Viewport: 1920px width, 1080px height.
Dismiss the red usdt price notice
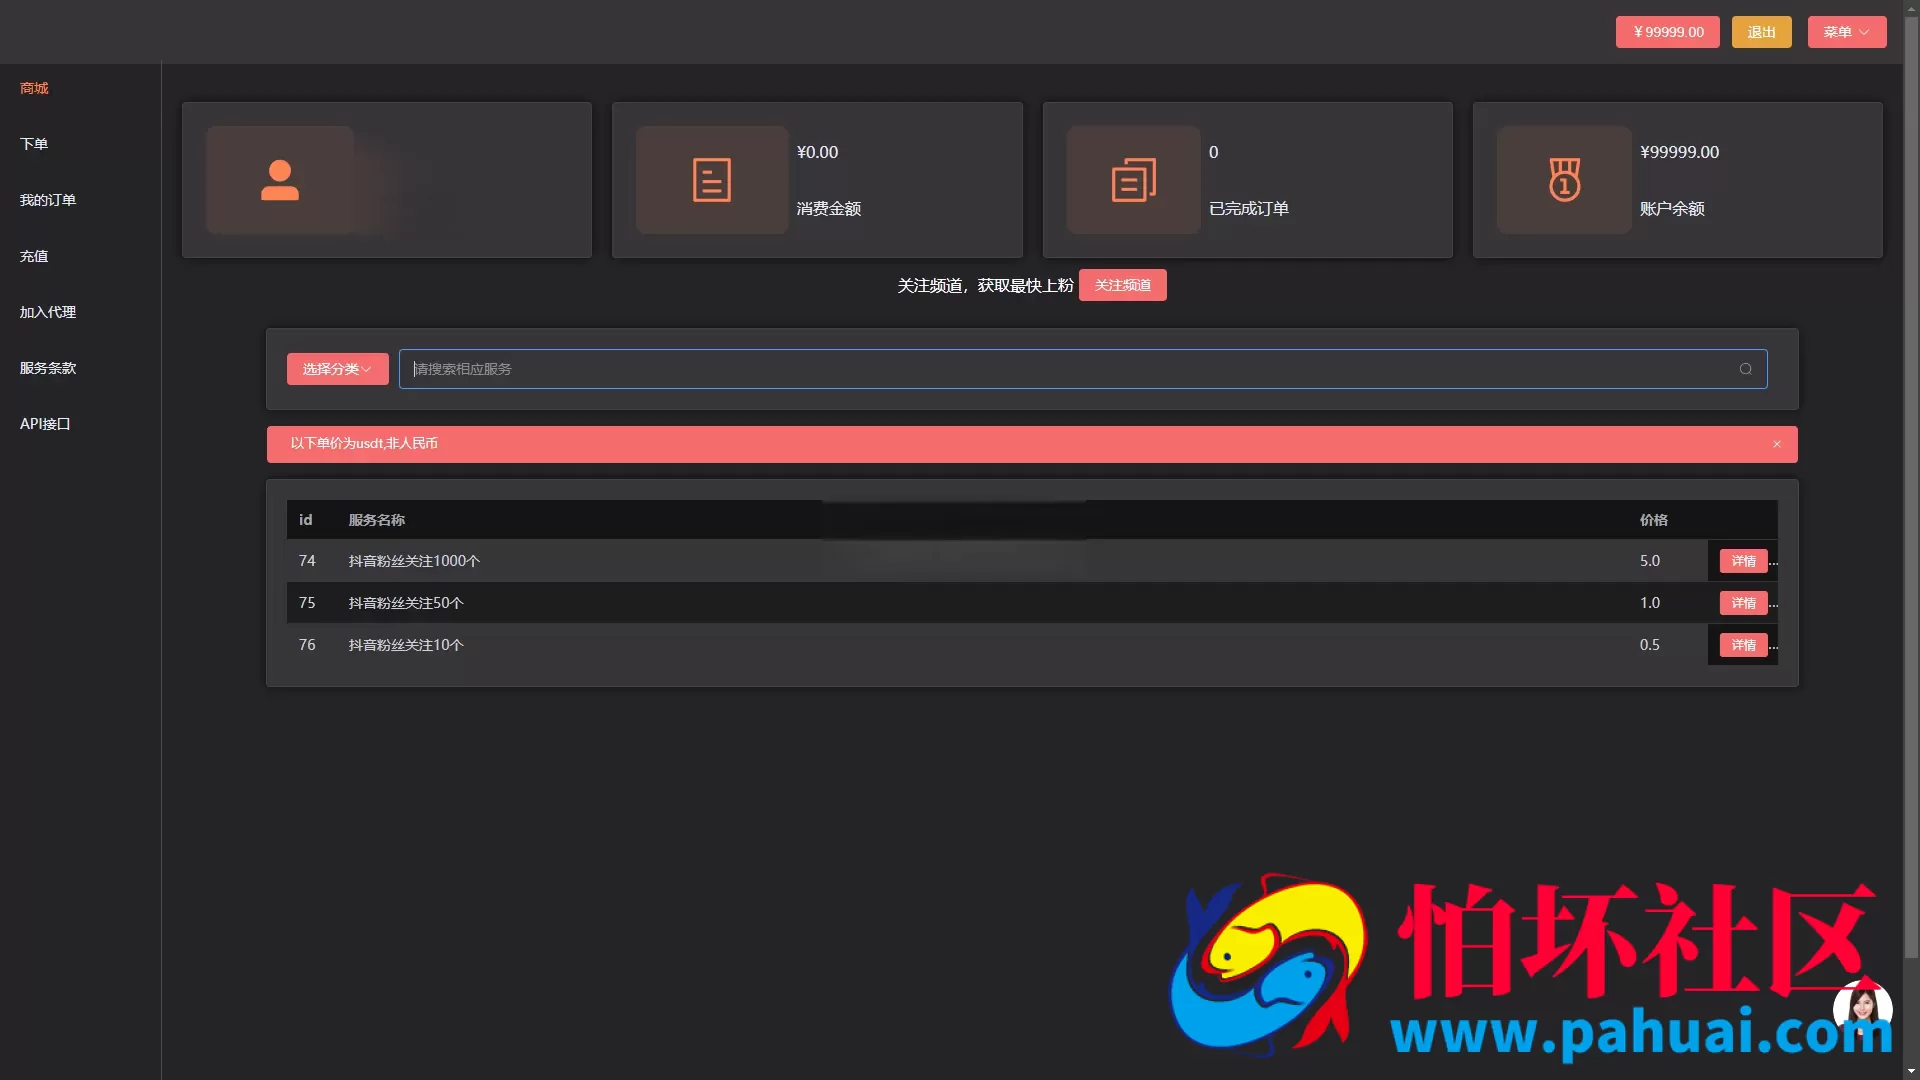[1777, 444]
